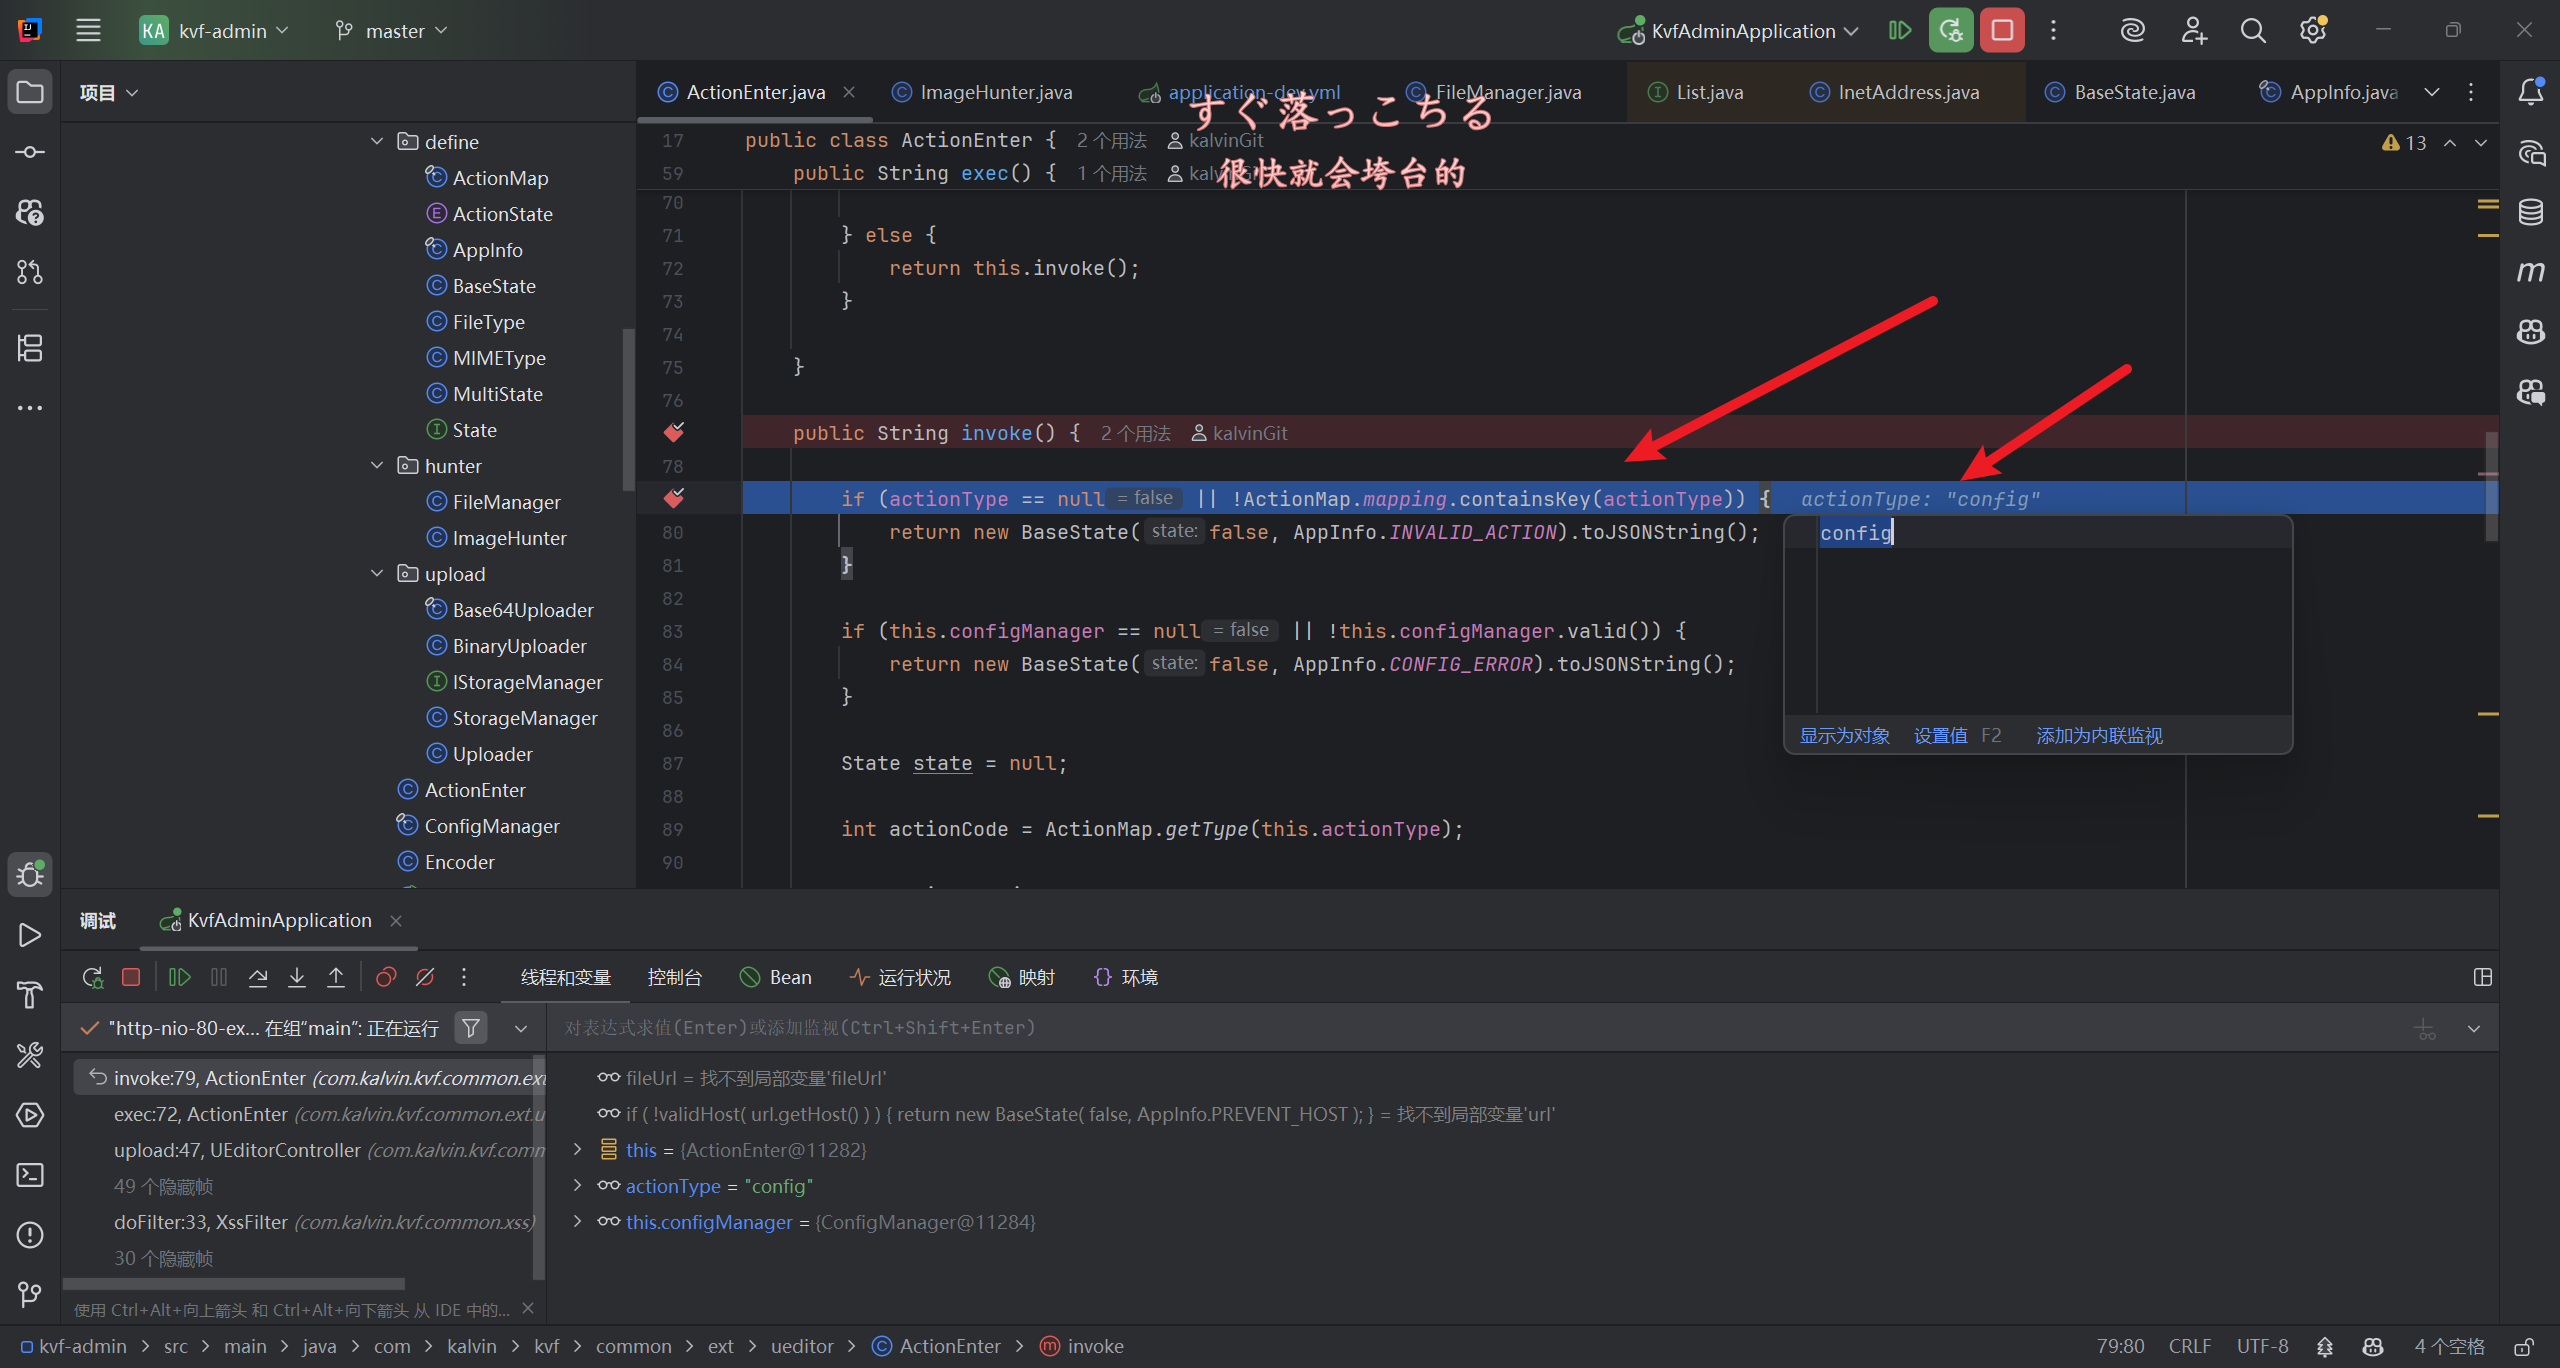
Task: Open the Bean debug tab
Action: [776, 977]
